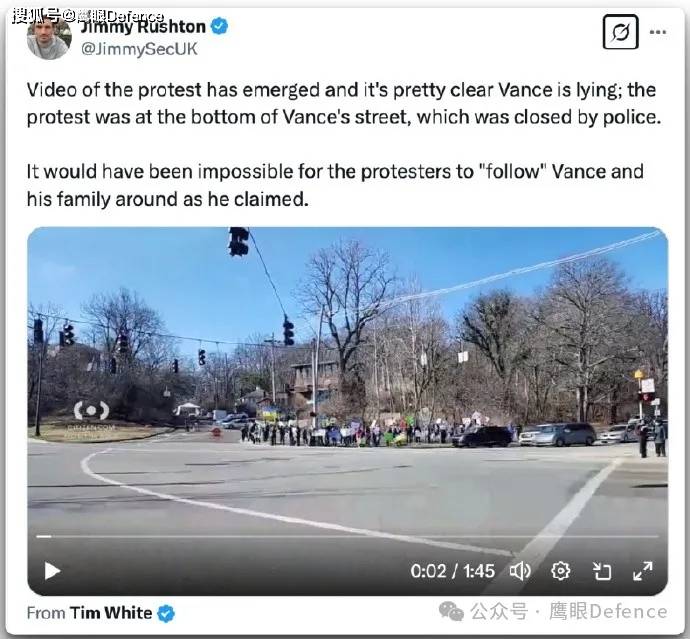
Task: Mute the video using the speaker icon
Action: pyautogui.click(x=520, y=571)
